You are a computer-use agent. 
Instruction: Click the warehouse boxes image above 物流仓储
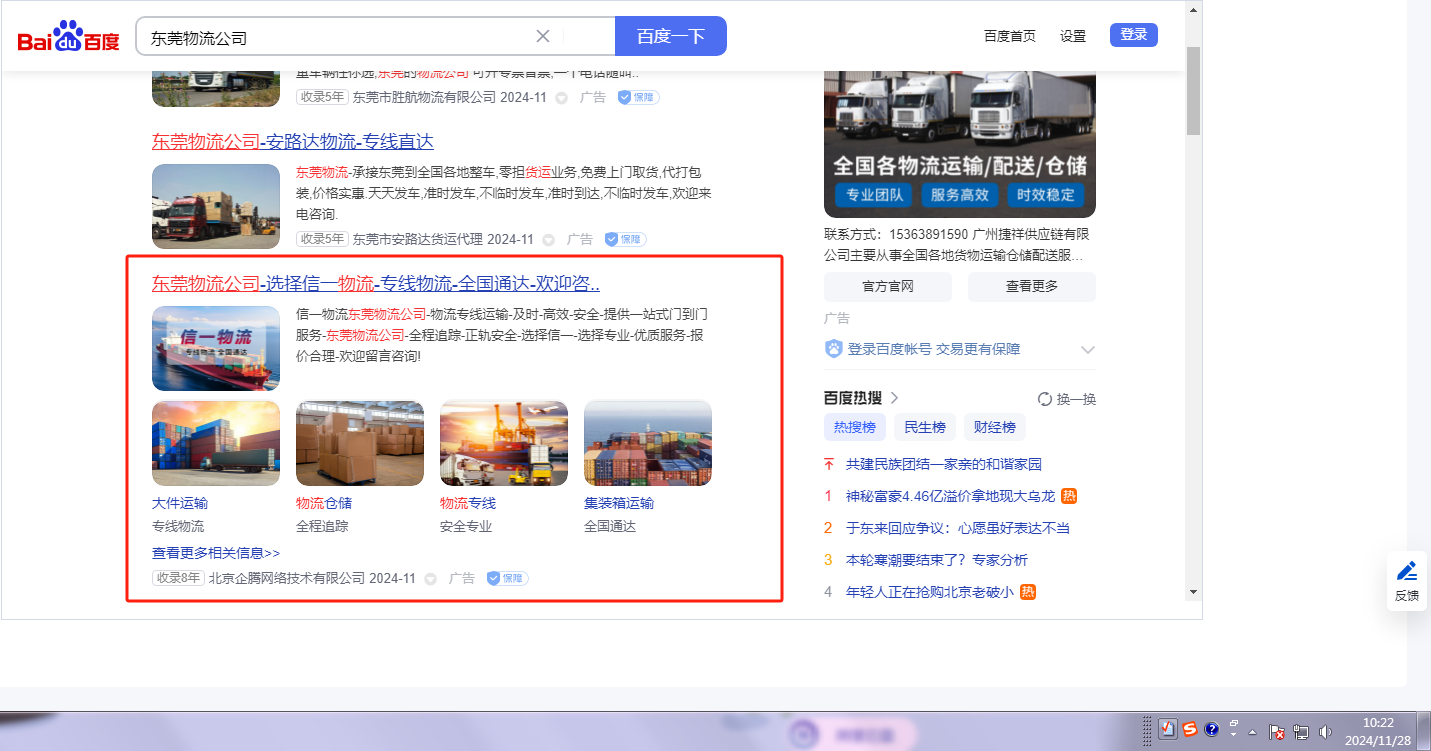point(360,444)
